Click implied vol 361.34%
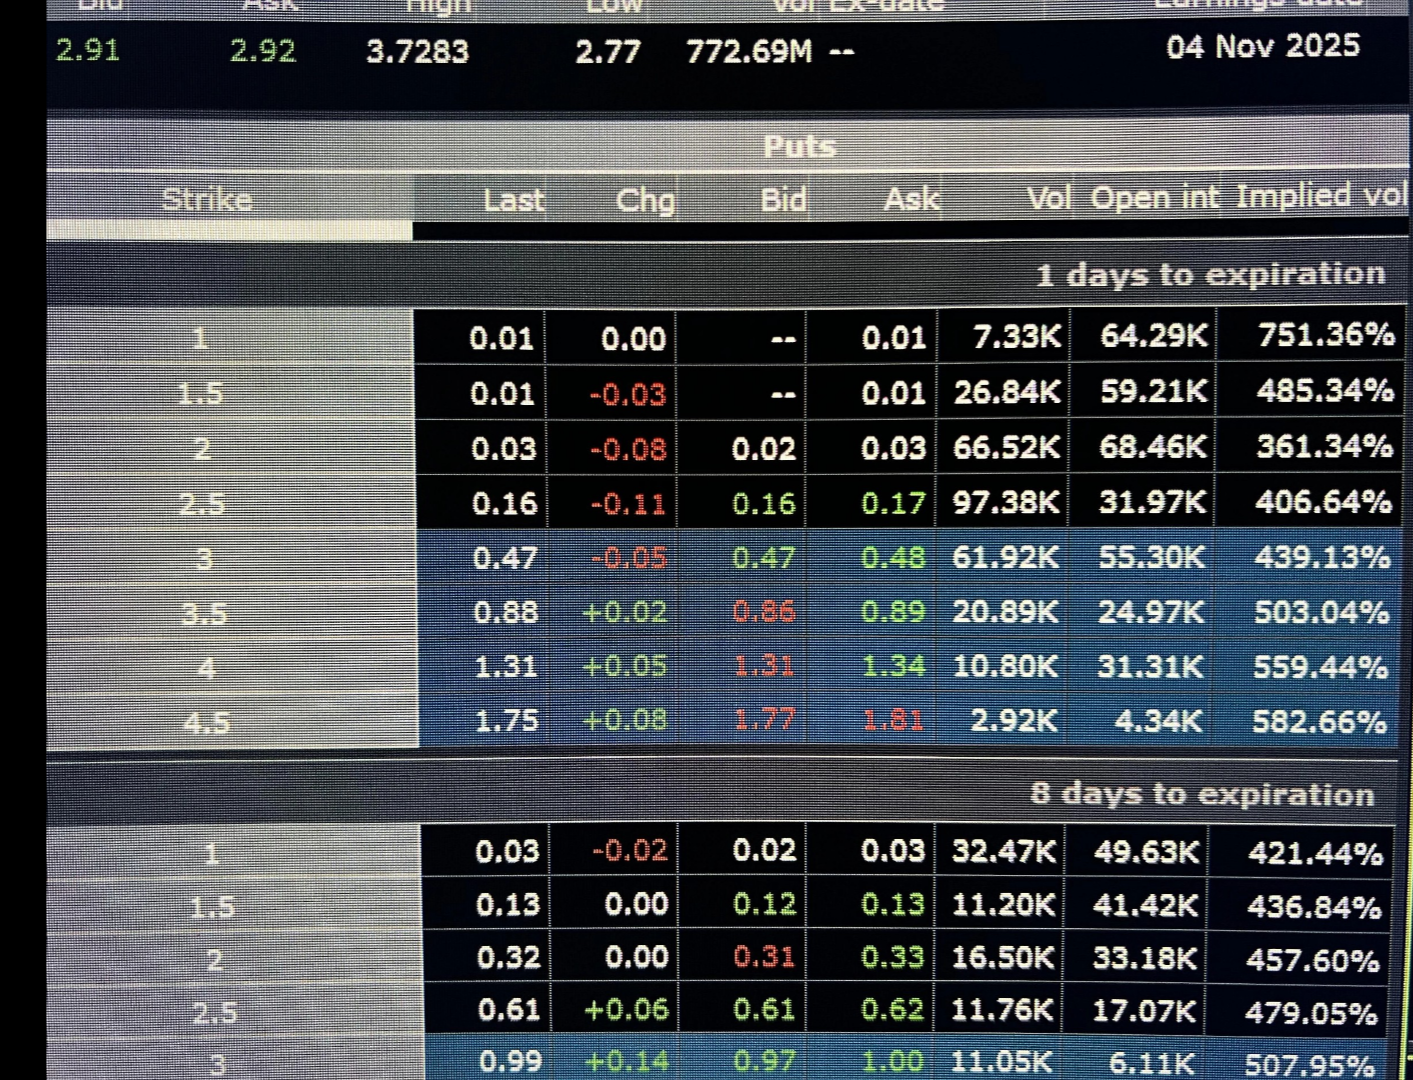Image resolution: width=1413 pixels, height=1080 pixels. point(1324,446)
